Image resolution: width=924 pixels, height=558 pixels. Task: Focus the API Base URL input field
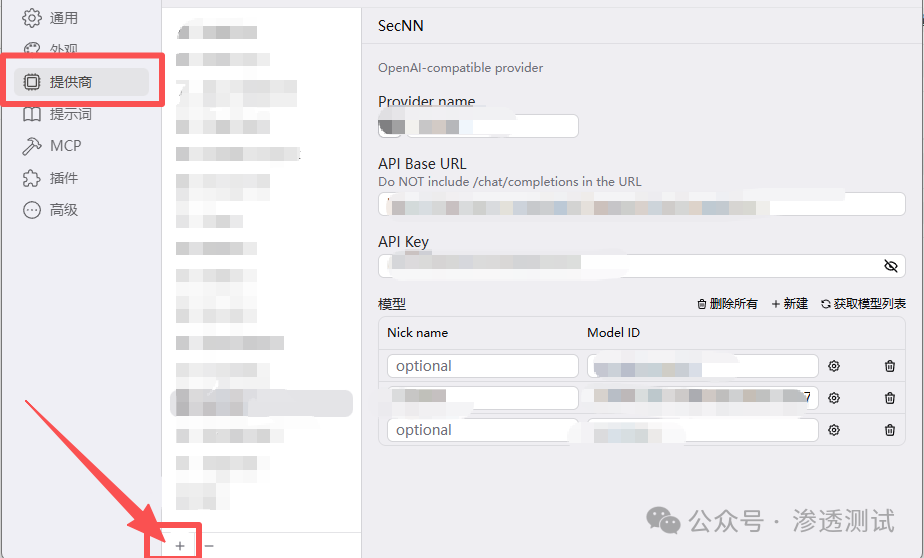tap(642, 204)
